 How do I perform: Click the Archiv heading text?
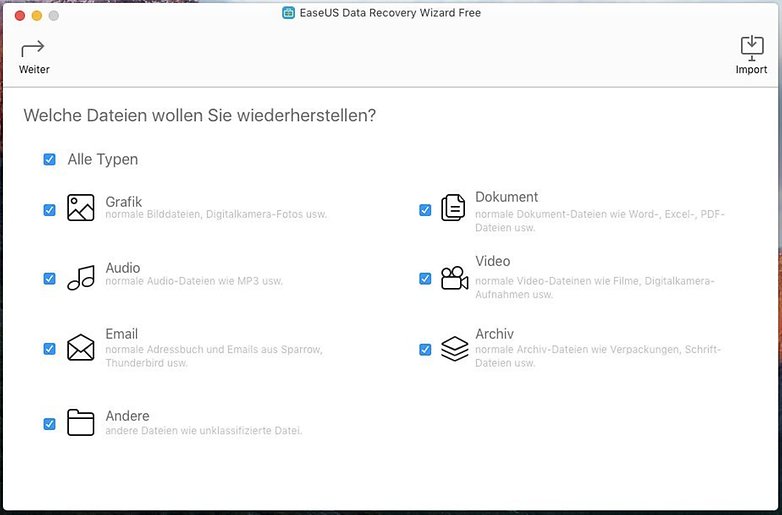point(494,334)
